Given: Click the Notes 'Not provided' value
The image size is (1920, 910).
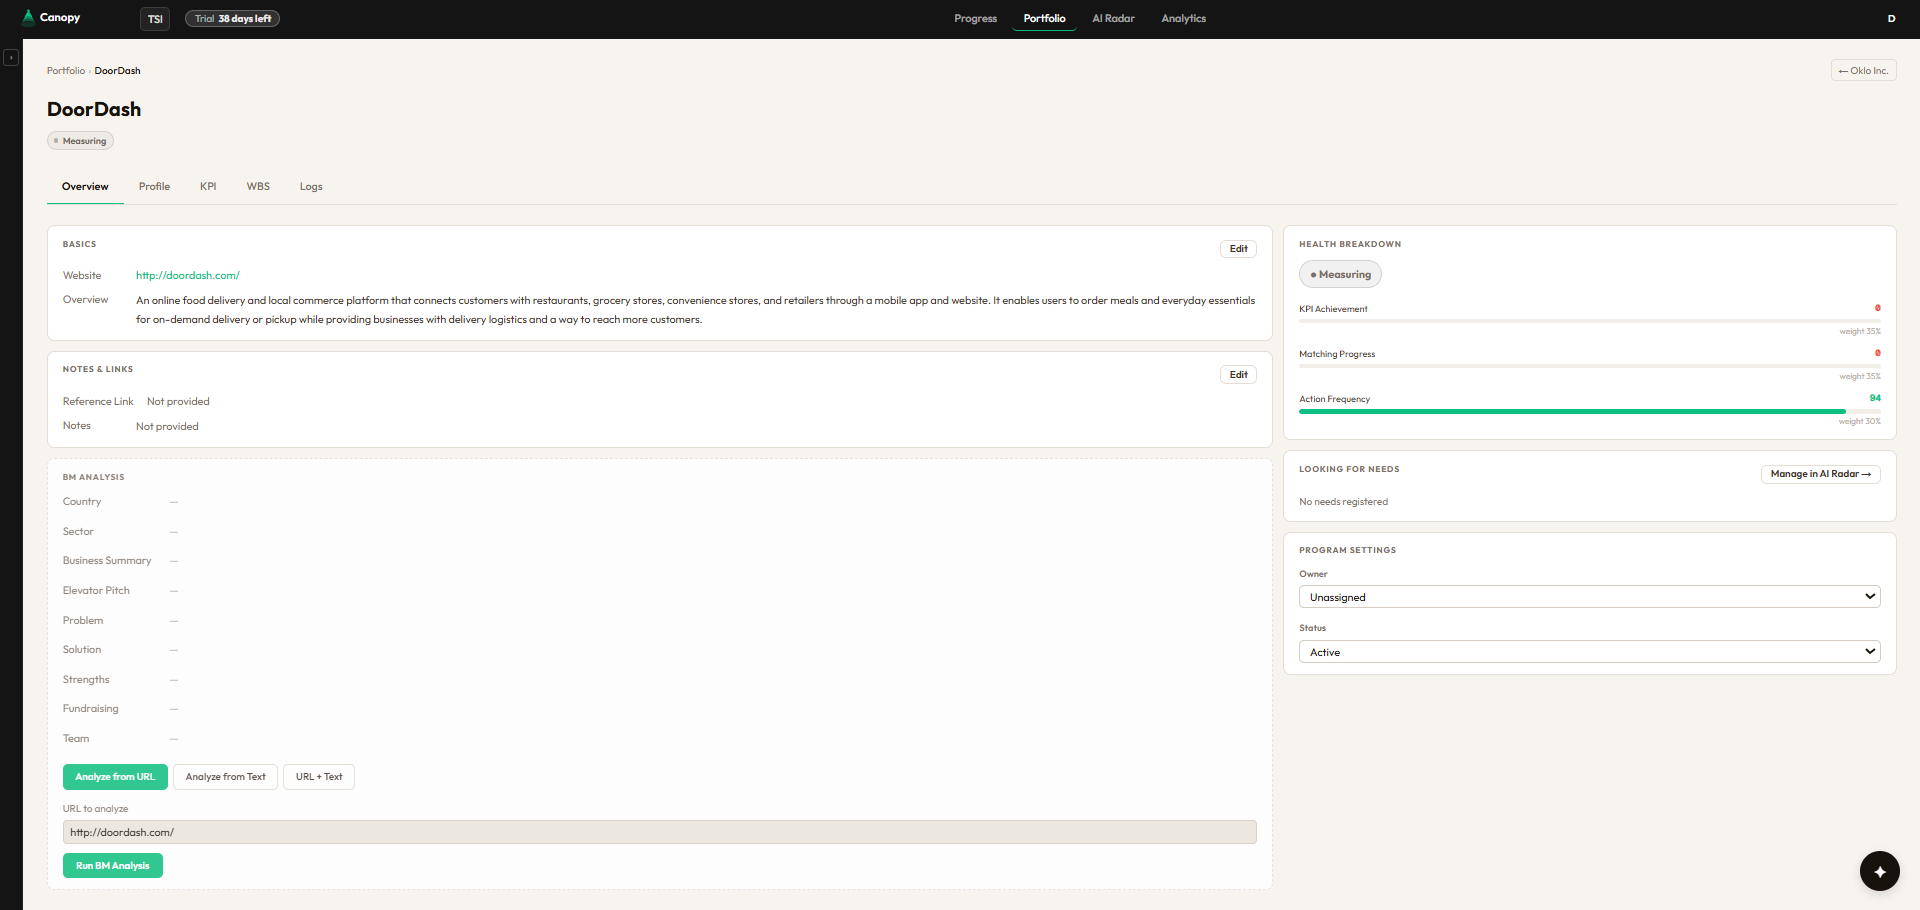Looking at the screenshot, I should [167, 427].
